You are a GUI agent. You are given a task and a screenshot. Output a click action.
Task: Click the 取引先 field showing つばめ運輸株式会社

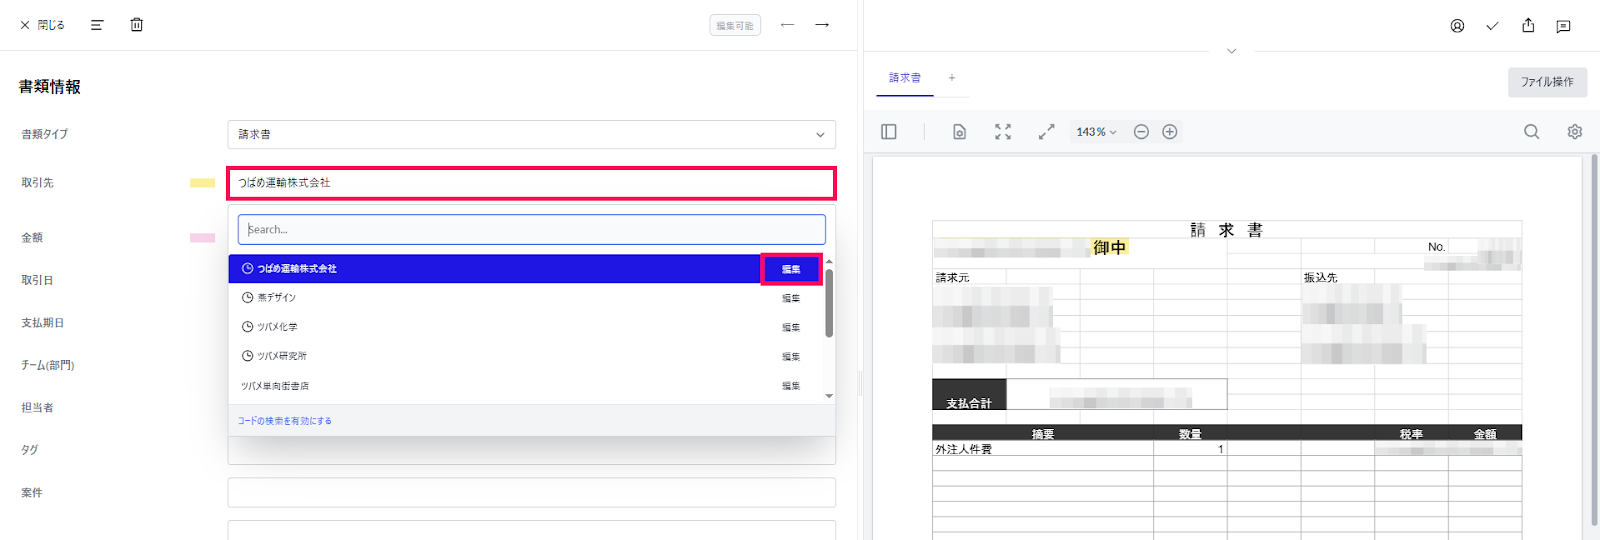pyautogui.click(x=531, y=183)
